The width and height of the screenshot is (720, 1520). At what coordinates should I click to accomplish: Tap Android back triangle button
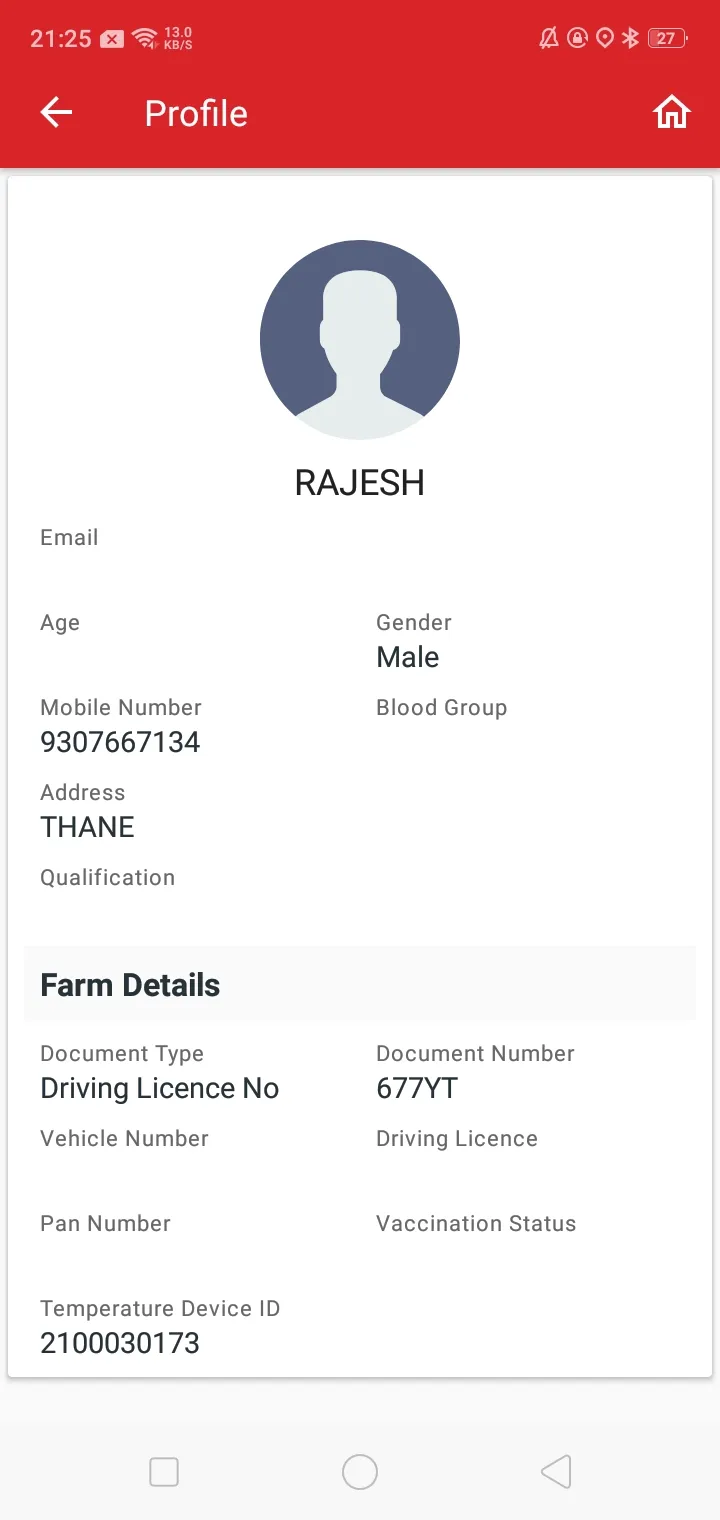[556, 1472]
